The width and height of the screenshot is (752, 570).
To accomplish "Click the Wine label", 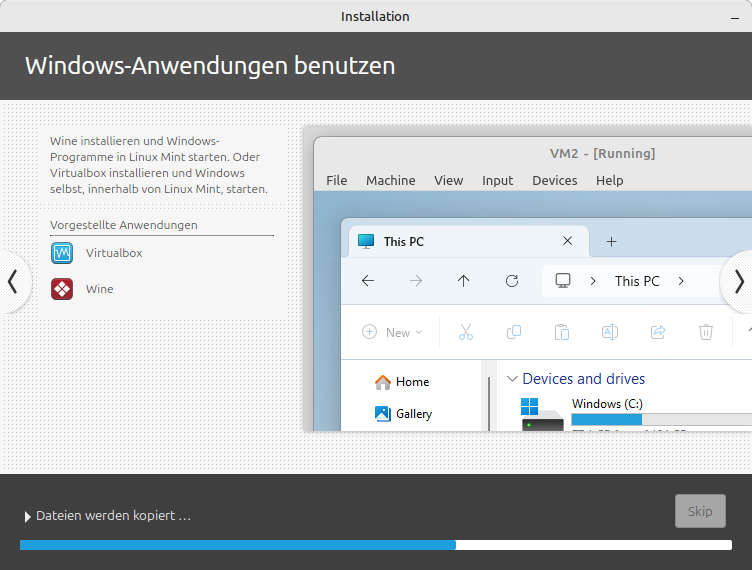I will pos(100,289).
